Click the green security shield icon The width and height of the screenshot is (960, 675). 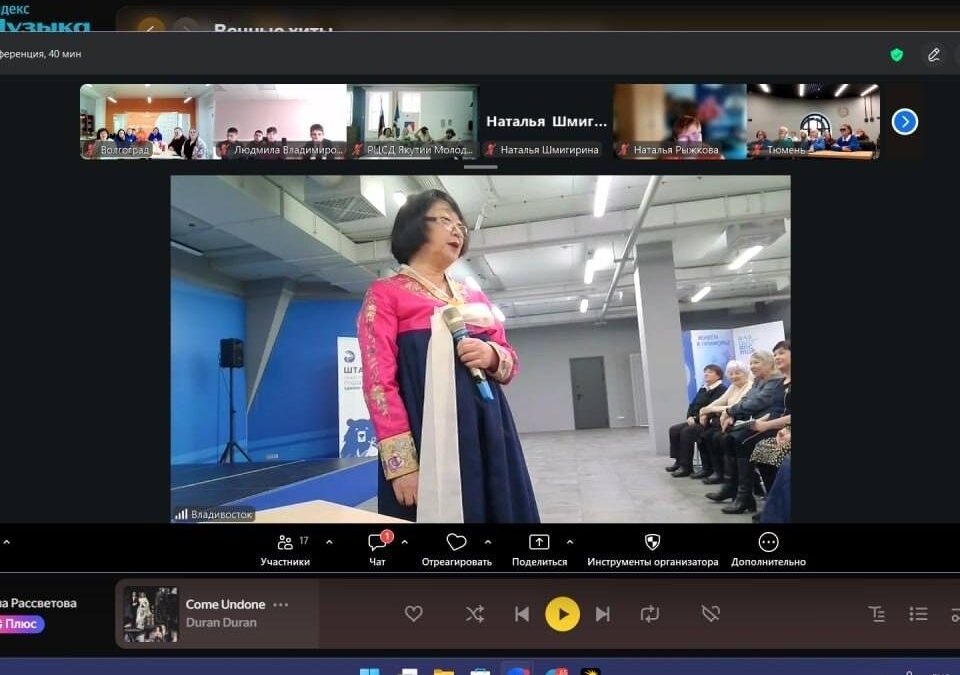click(897, 55)
